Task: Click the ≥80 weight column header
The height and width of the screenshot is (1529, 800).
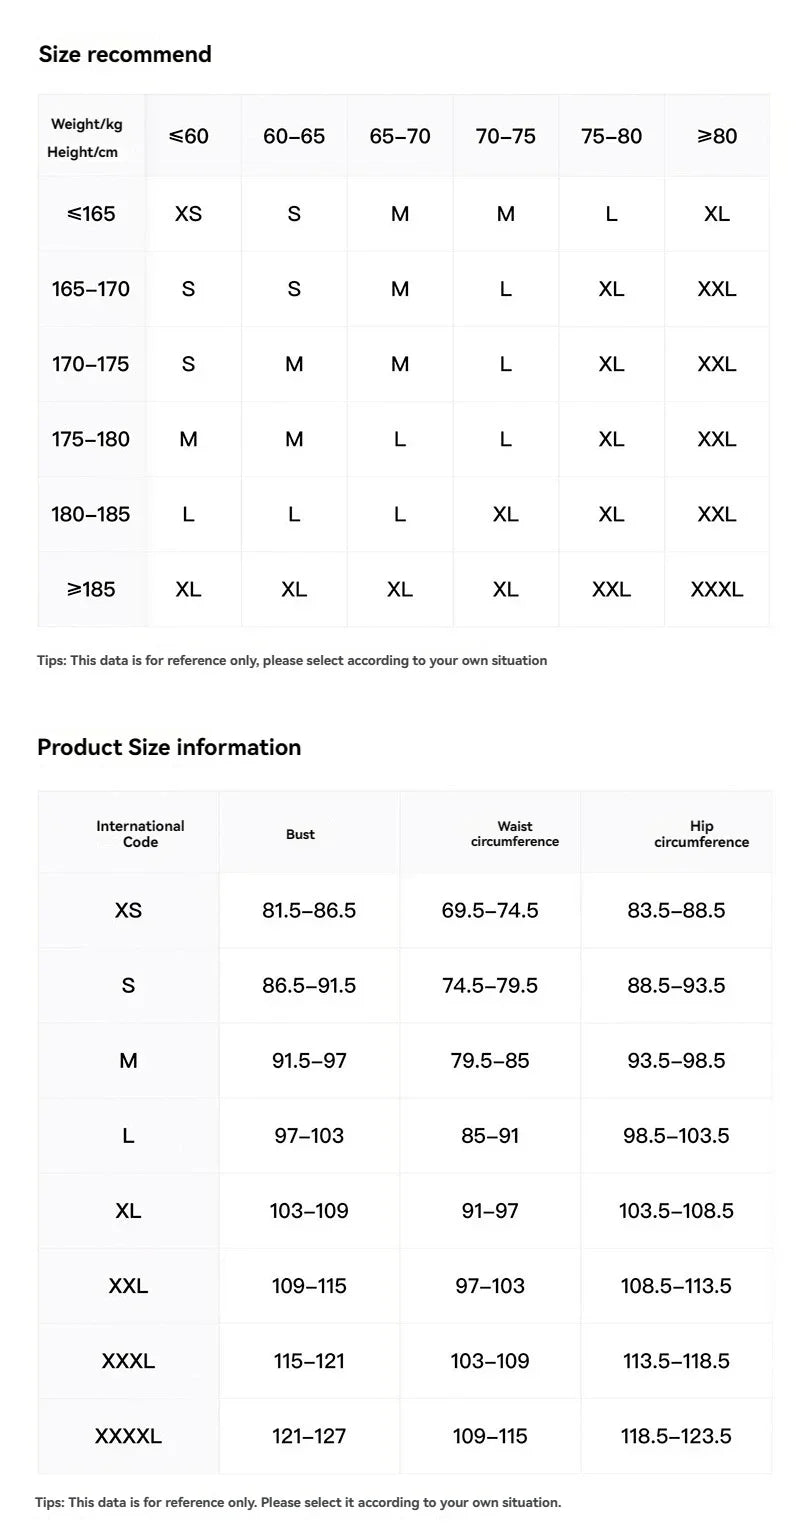Action: (717, 136)
